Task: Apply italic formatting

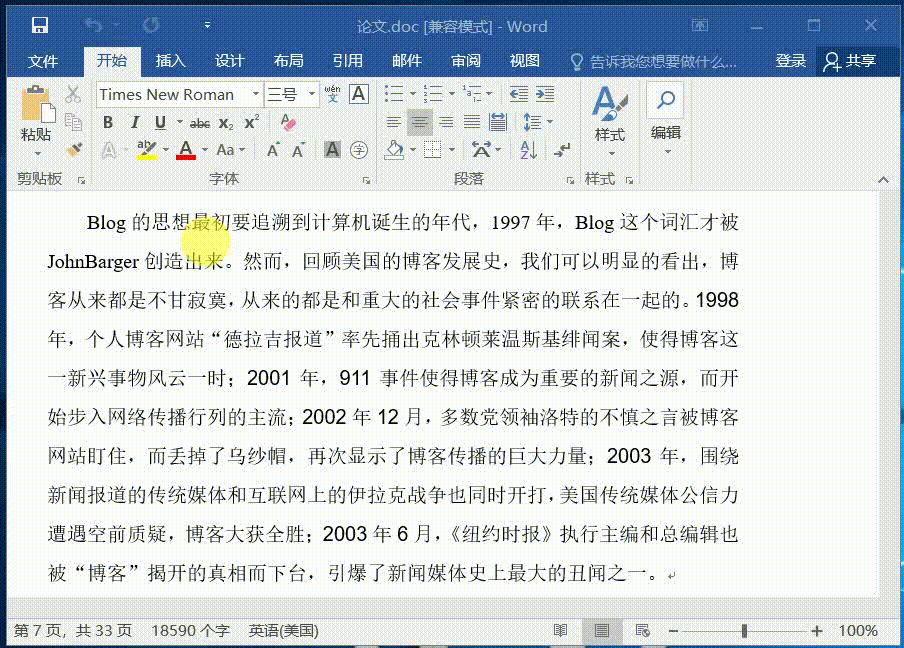Action: tap(136, 121)
